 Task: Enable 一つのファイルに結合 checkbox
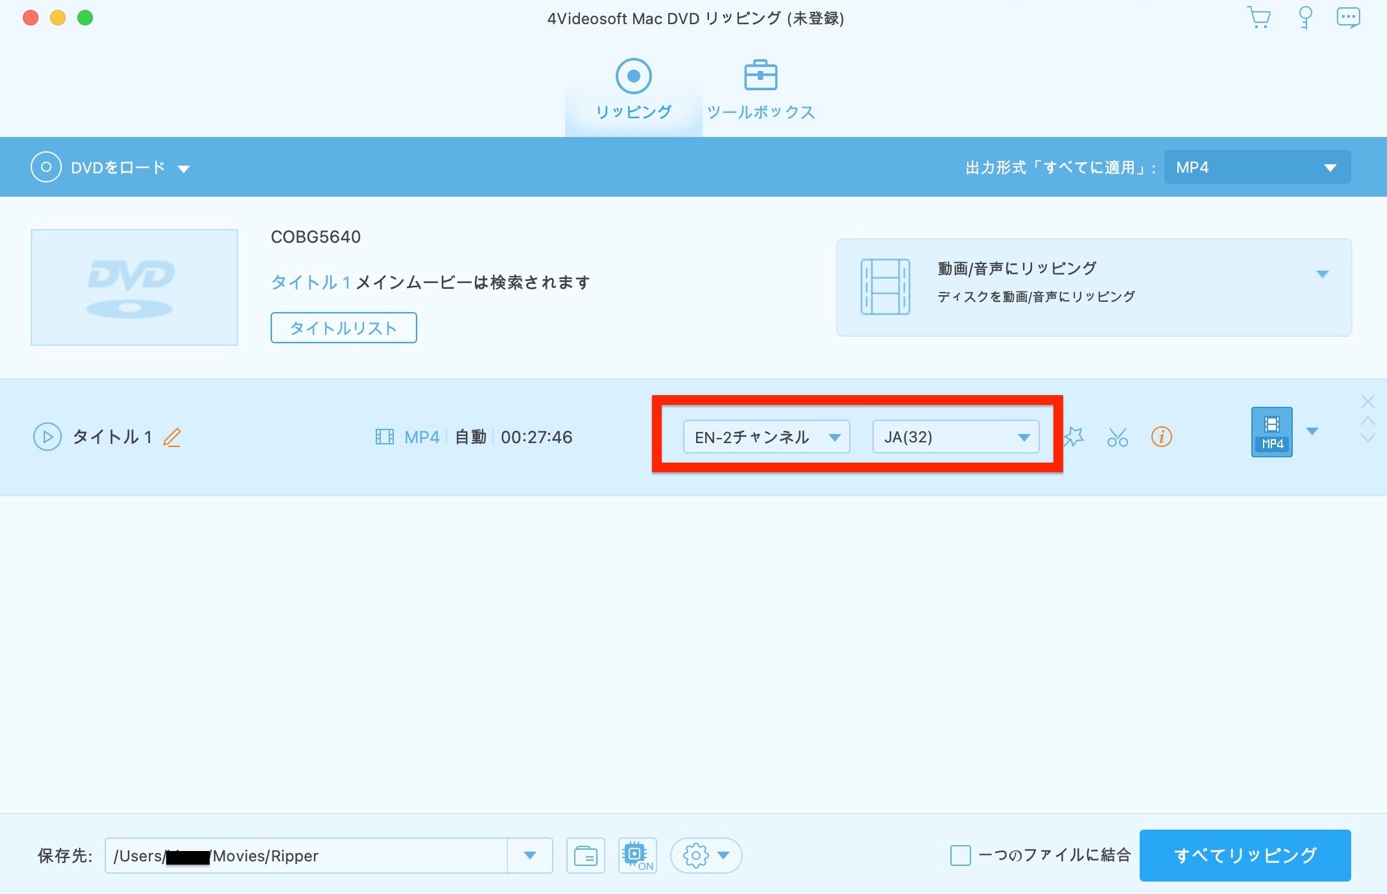(x=960, y=856)
